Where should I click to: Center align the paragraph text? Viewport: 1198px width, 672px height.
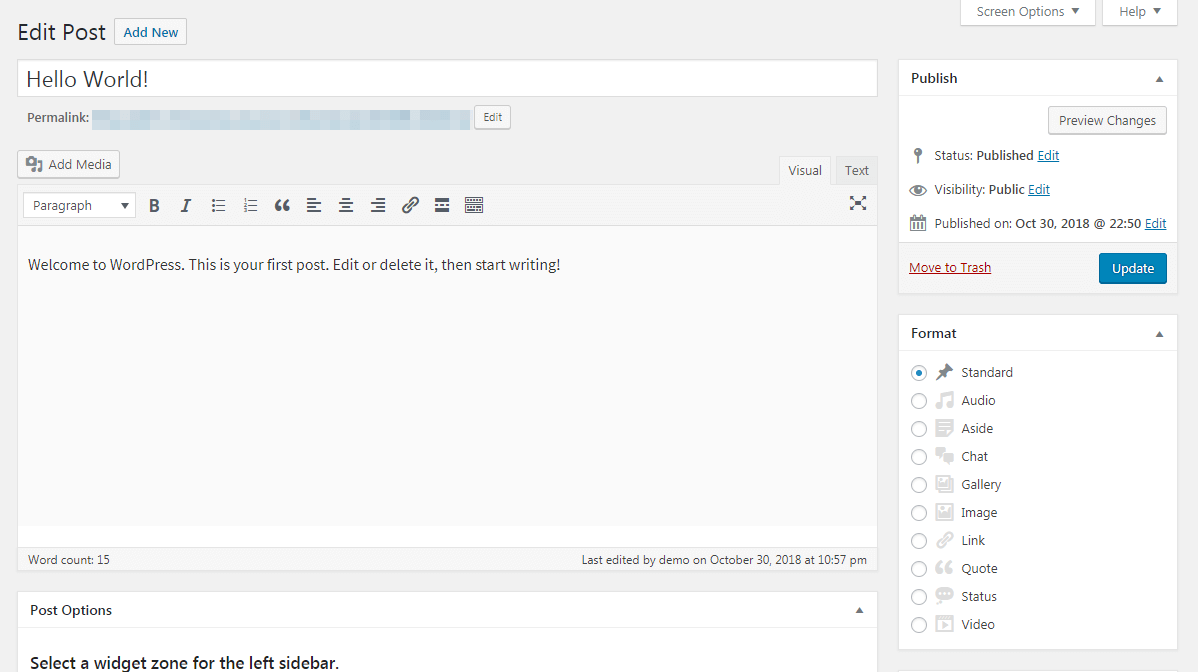346,205
